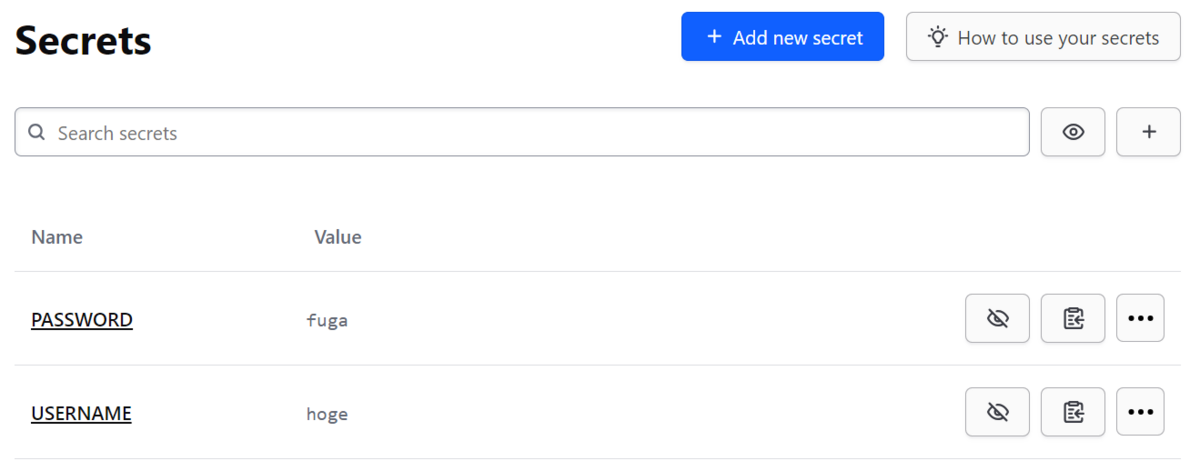Screen dimensions: 1200x471
Task: Copy the USERNAME value to clipboard
Action: click(x=1073, y=412)
